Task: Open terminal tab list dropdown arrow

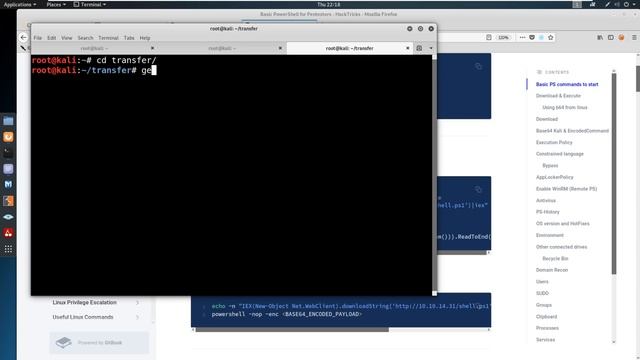Action: pos(431,48)
